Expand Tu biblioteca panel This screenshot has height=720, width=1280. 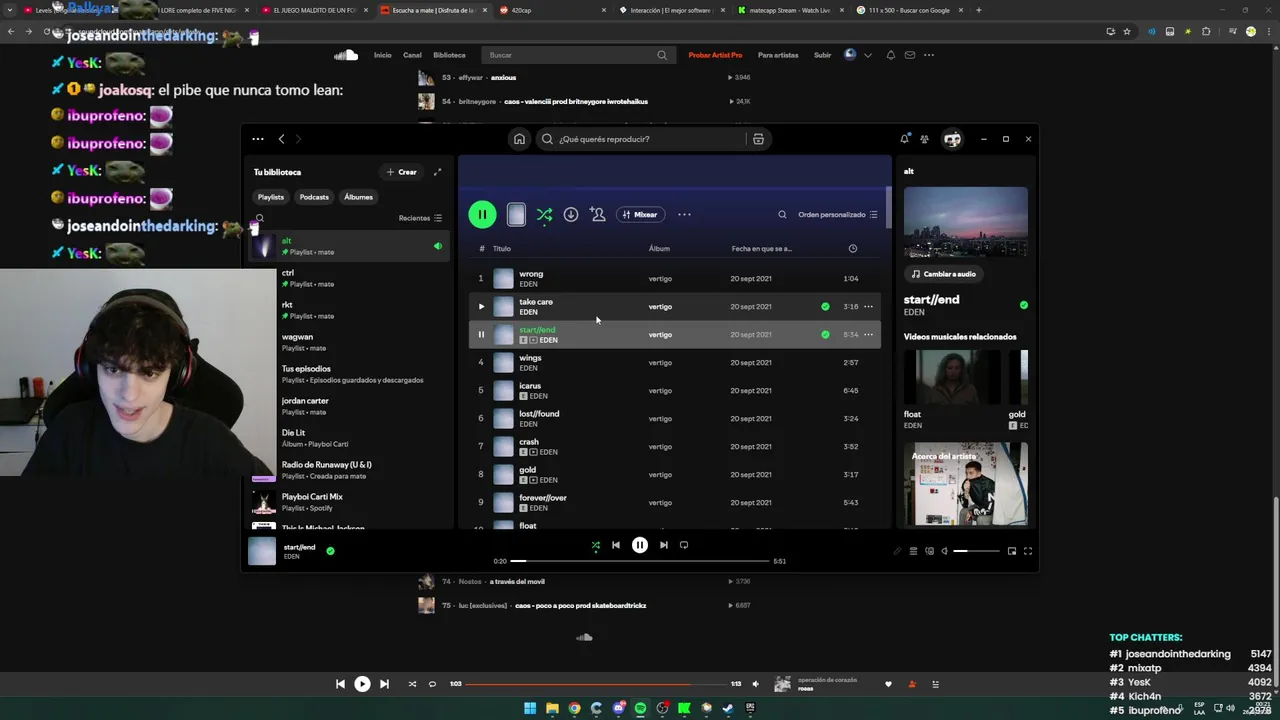pyautogui.click(x=437, y=172)
